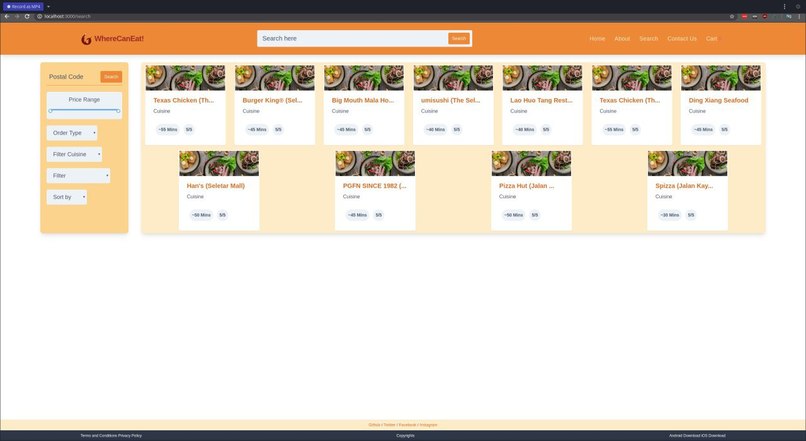The image size is (806, 441).
Task: Open the Facebook footer link
Action: (408, 425)
